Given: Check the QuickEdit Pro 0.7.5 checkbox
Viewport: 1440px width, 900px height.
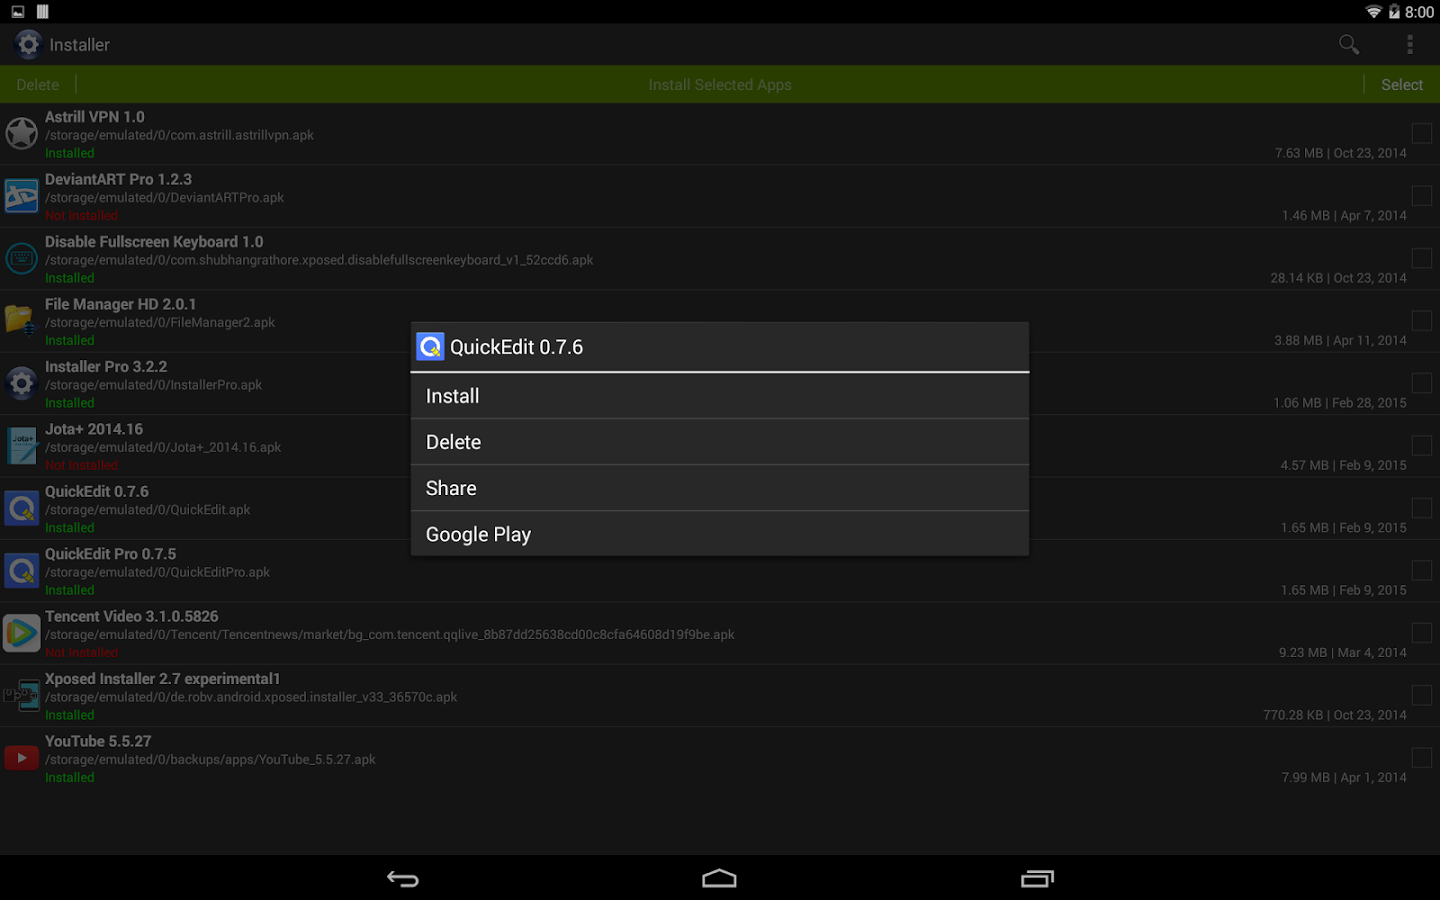Looking at the screenshot, I should point(1421,571).
